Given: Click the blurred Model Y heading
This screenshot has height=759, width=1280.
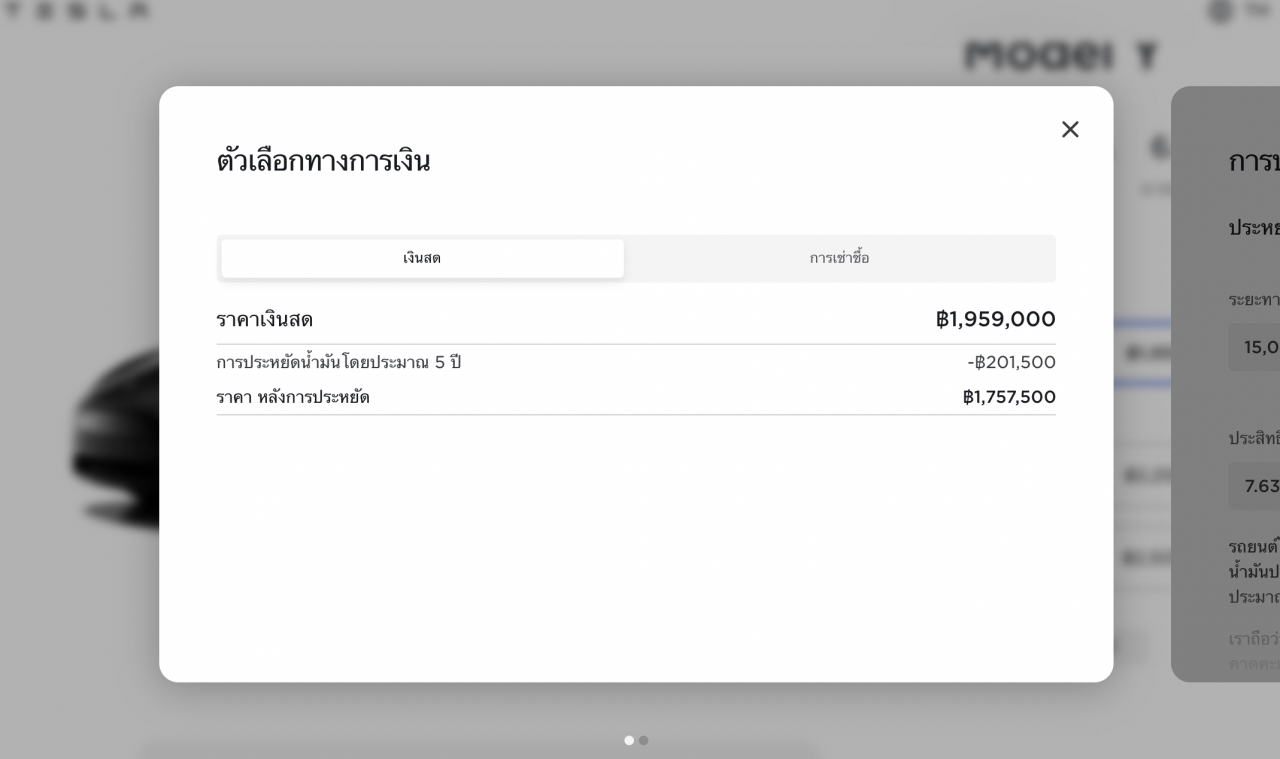Looking at the screenshot, I should [x=1061, y=55].
